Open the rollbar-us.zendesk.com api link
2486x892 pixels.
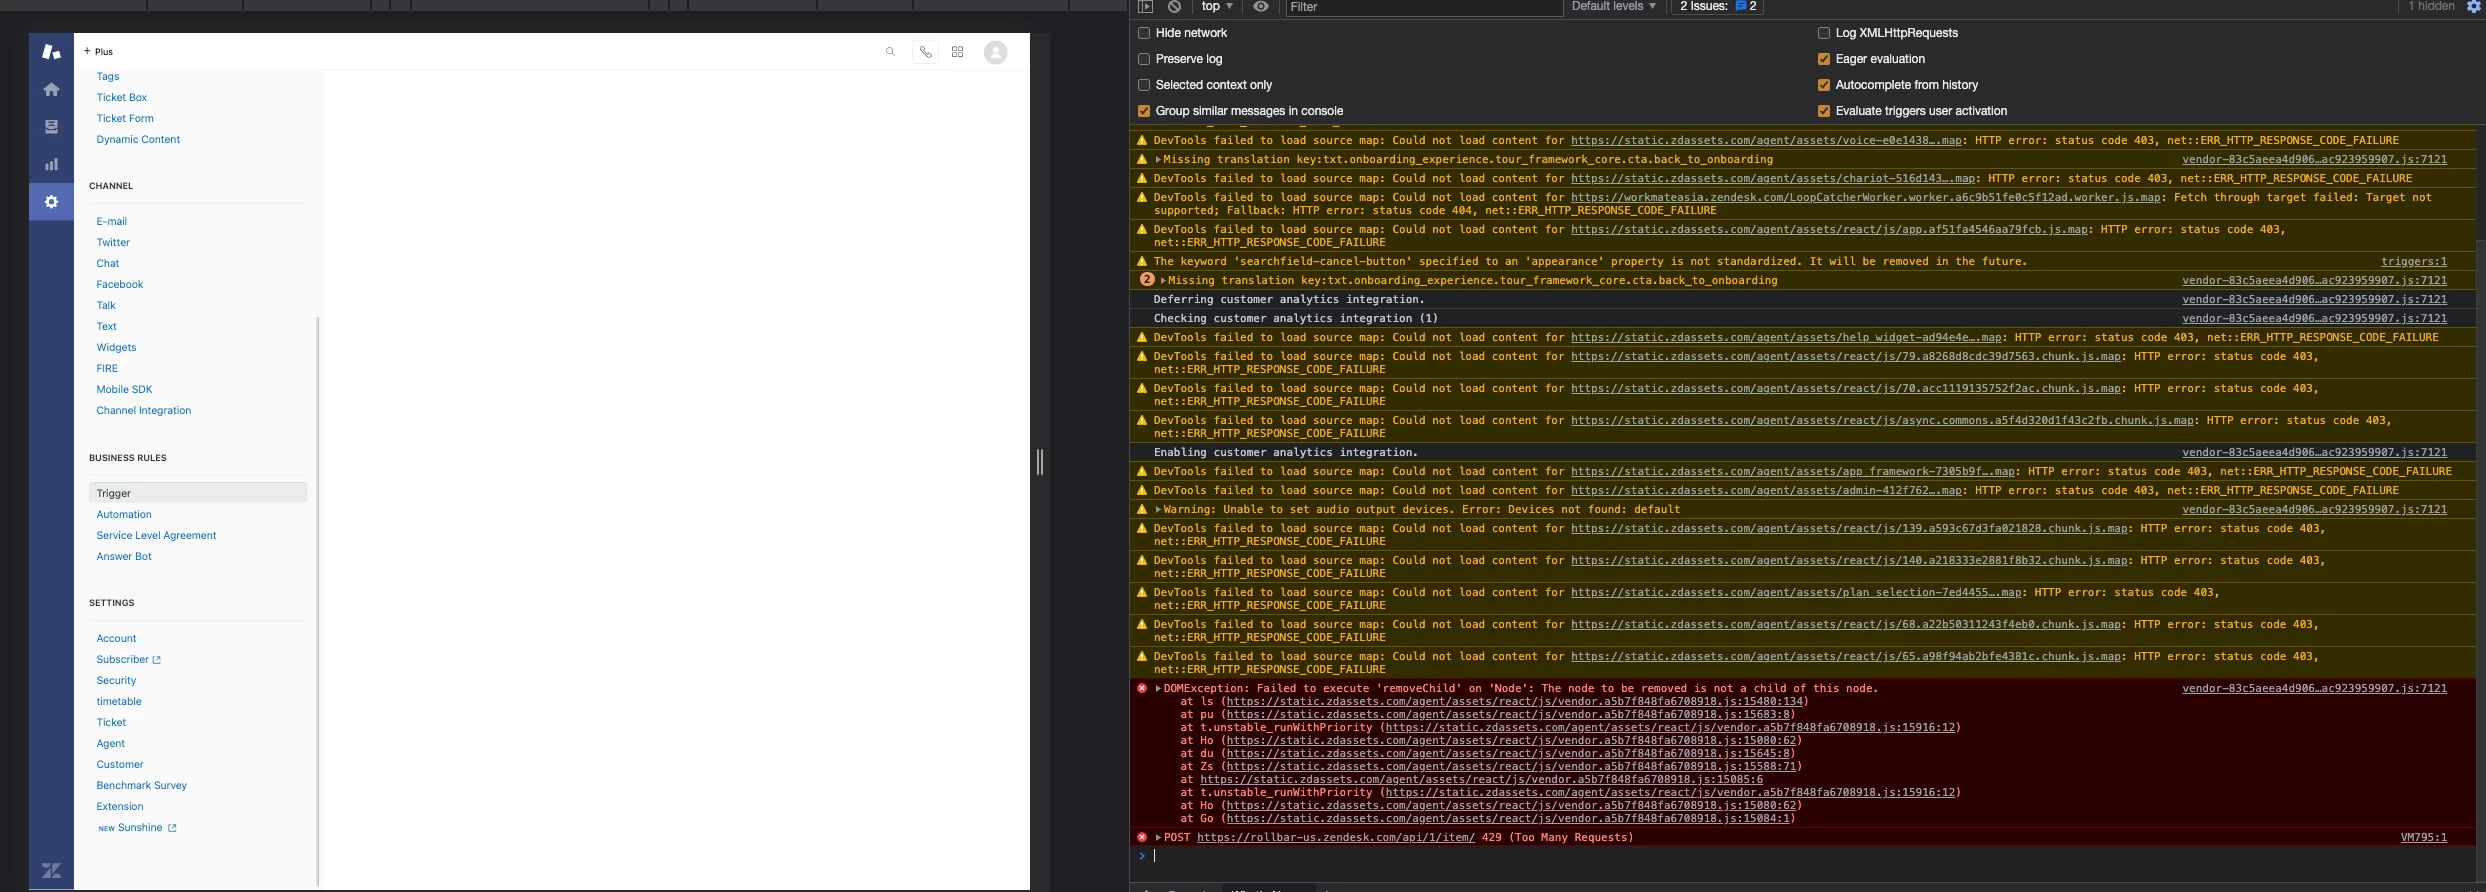click(x=1335, y=837)
